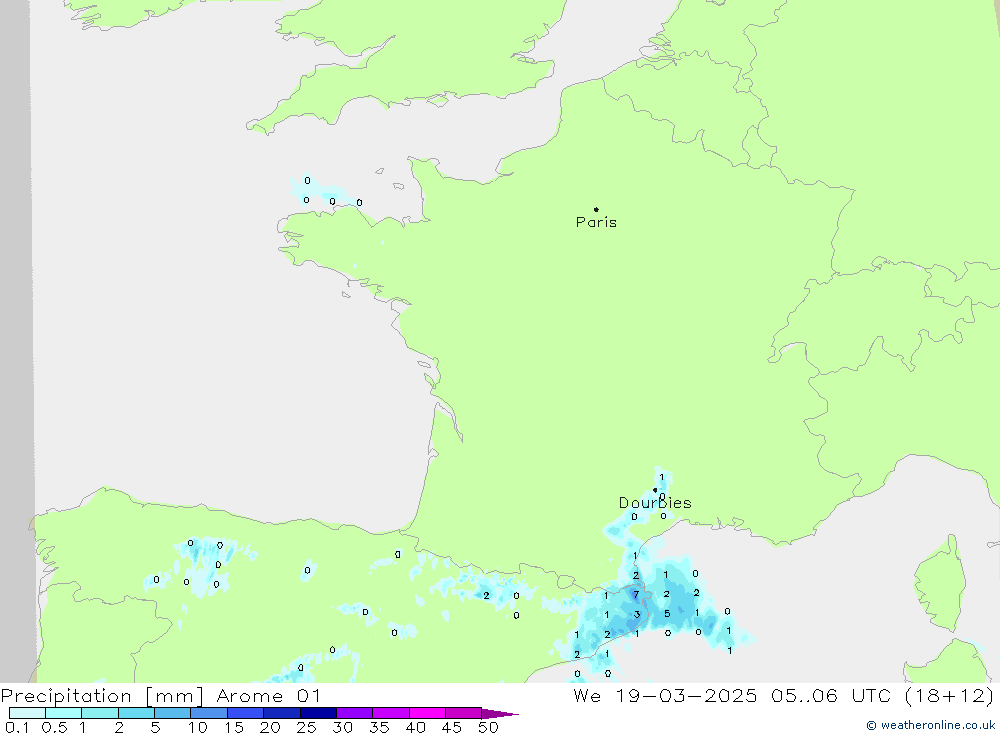Click the '05..06 UTC' time range
1000x733 pixels.
pos(830,696)
